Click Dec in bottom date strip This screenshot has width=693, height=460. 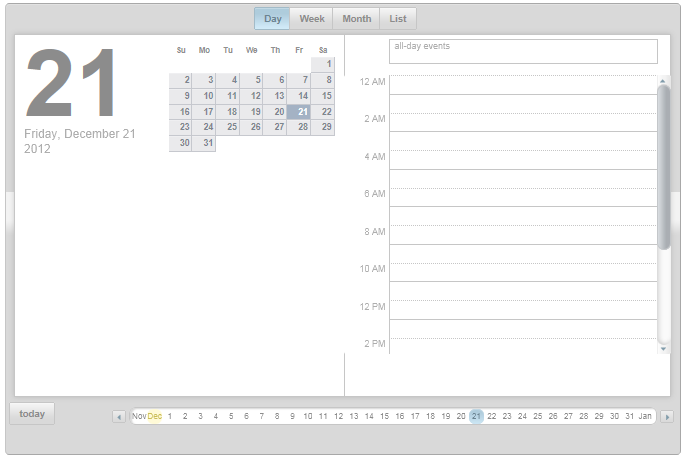(x=155, y=416)
